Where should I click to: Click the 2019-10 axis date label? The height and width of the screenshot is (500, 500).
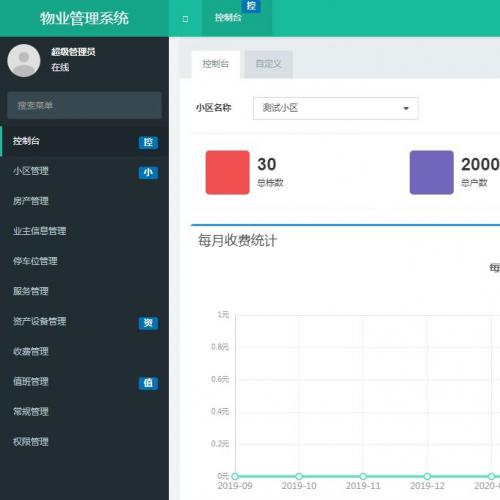[299, 486]
